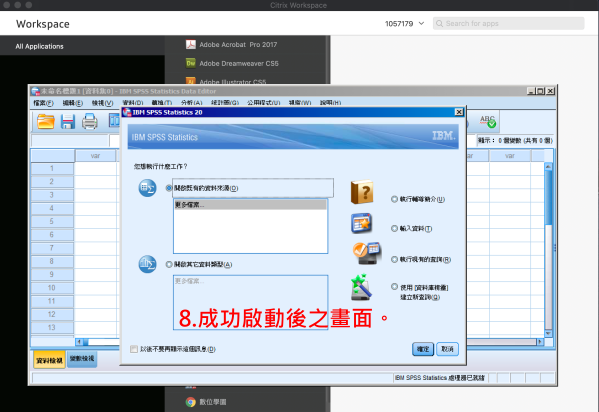Click the Print icon in Data Editor toolbar
This screenshot has height=412, width=599.
(x=90, y=122)
